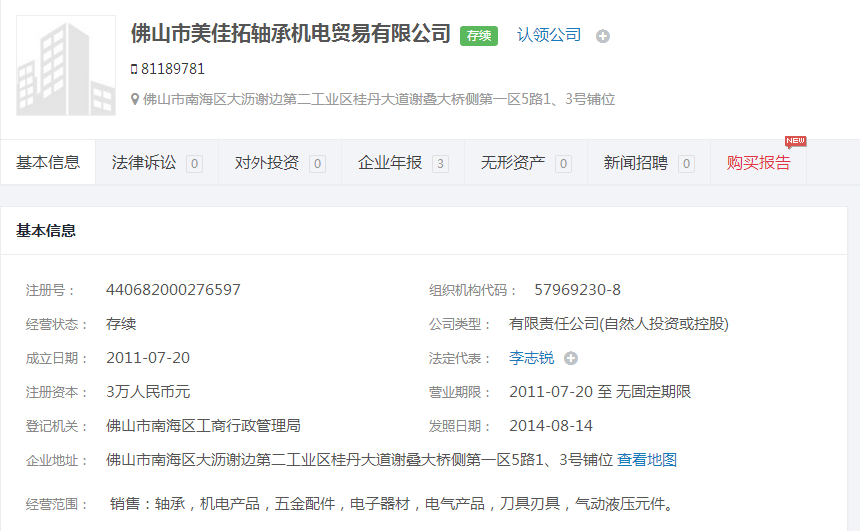This screenshot has height=531, width=860.
Task: Click registration number 440682000276597
Action: (173, 290)
